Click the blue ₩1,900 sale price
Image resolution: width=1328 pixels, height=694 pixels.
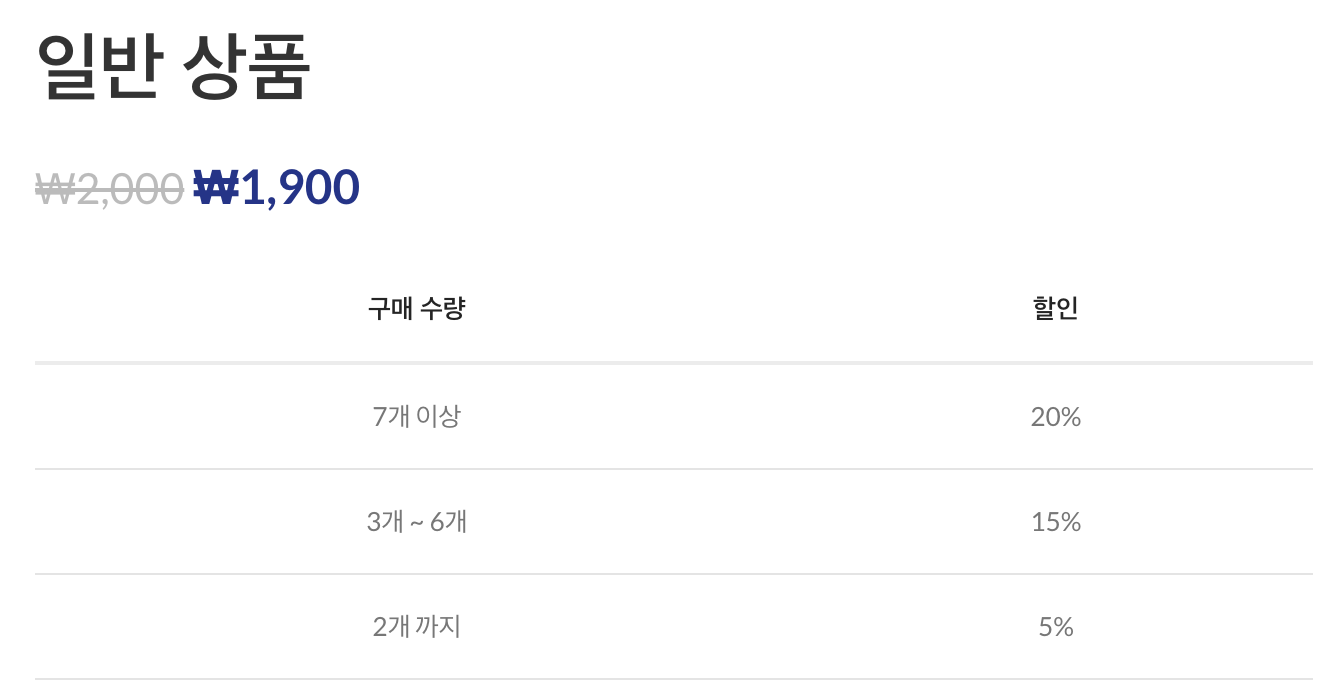click(x=276, y=187)
